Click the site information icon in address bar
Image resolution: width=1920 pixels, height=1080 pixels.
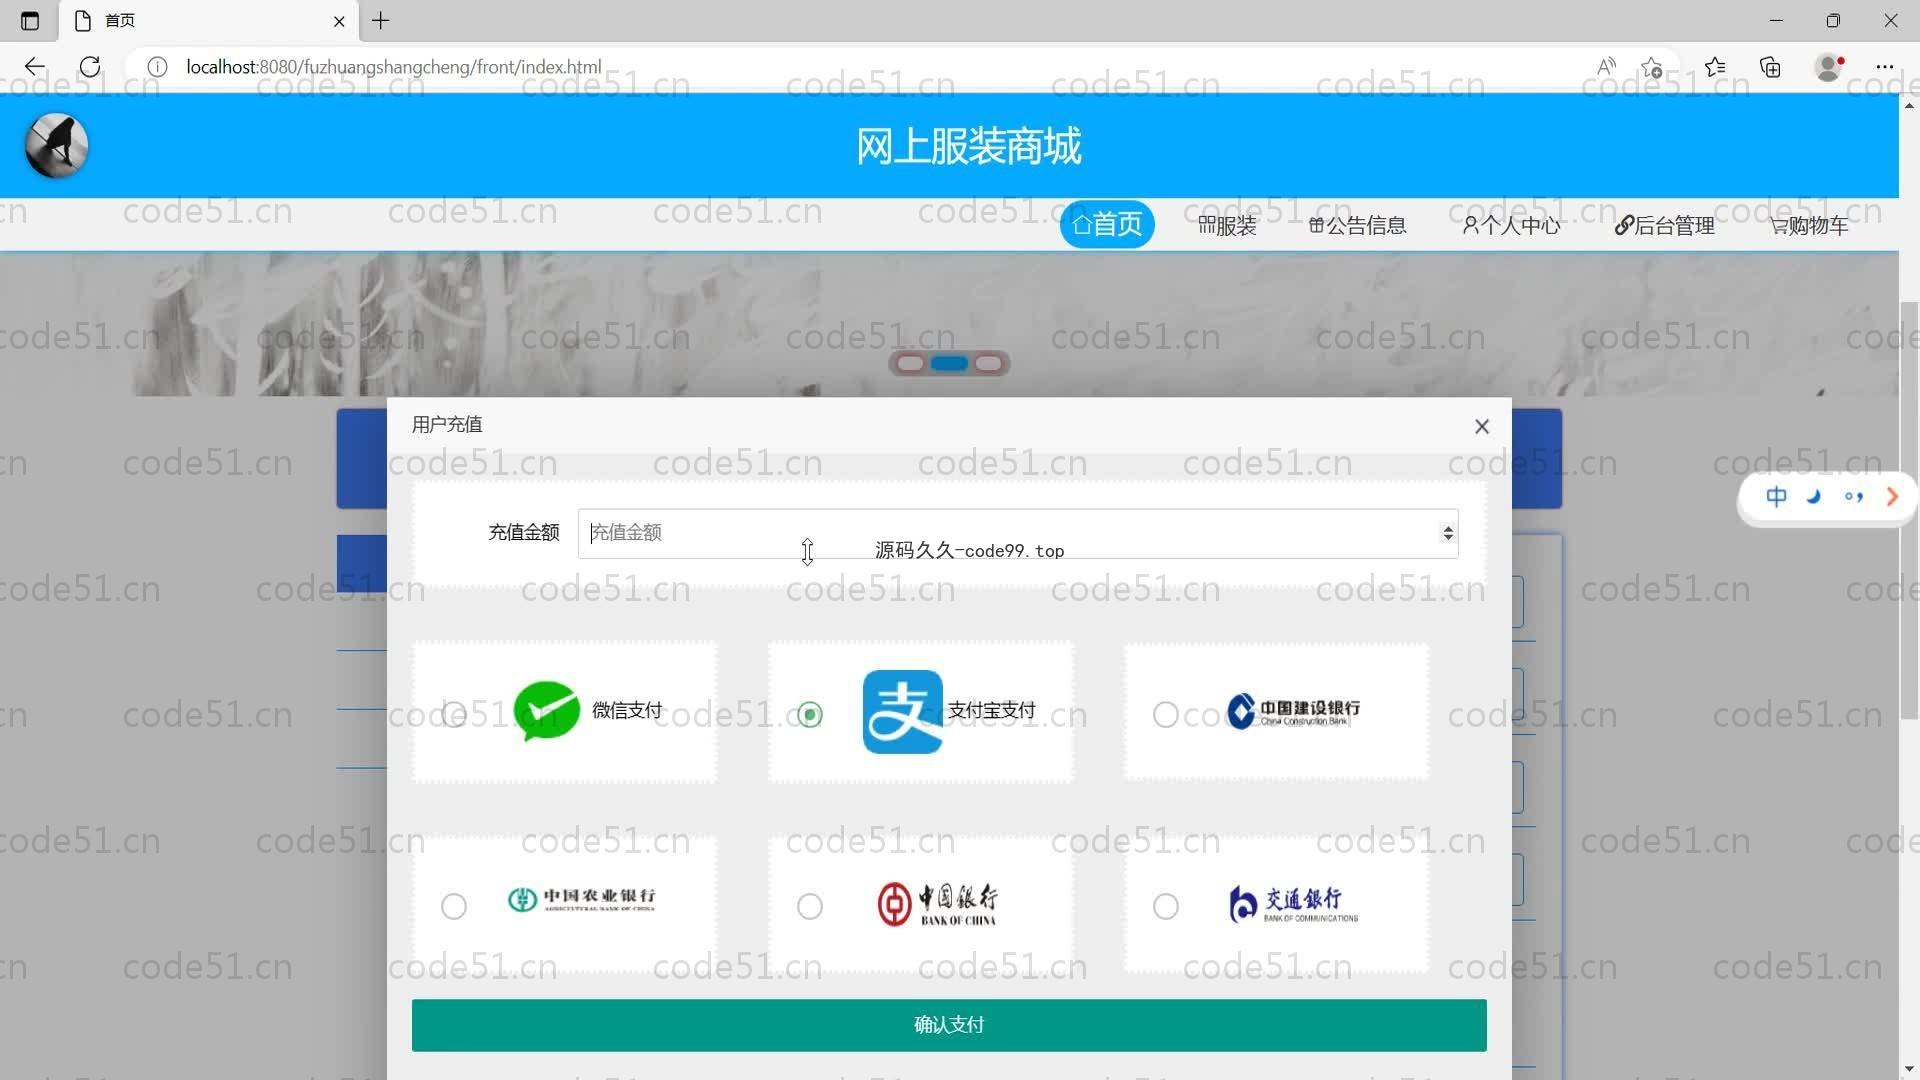pos(157,67)
